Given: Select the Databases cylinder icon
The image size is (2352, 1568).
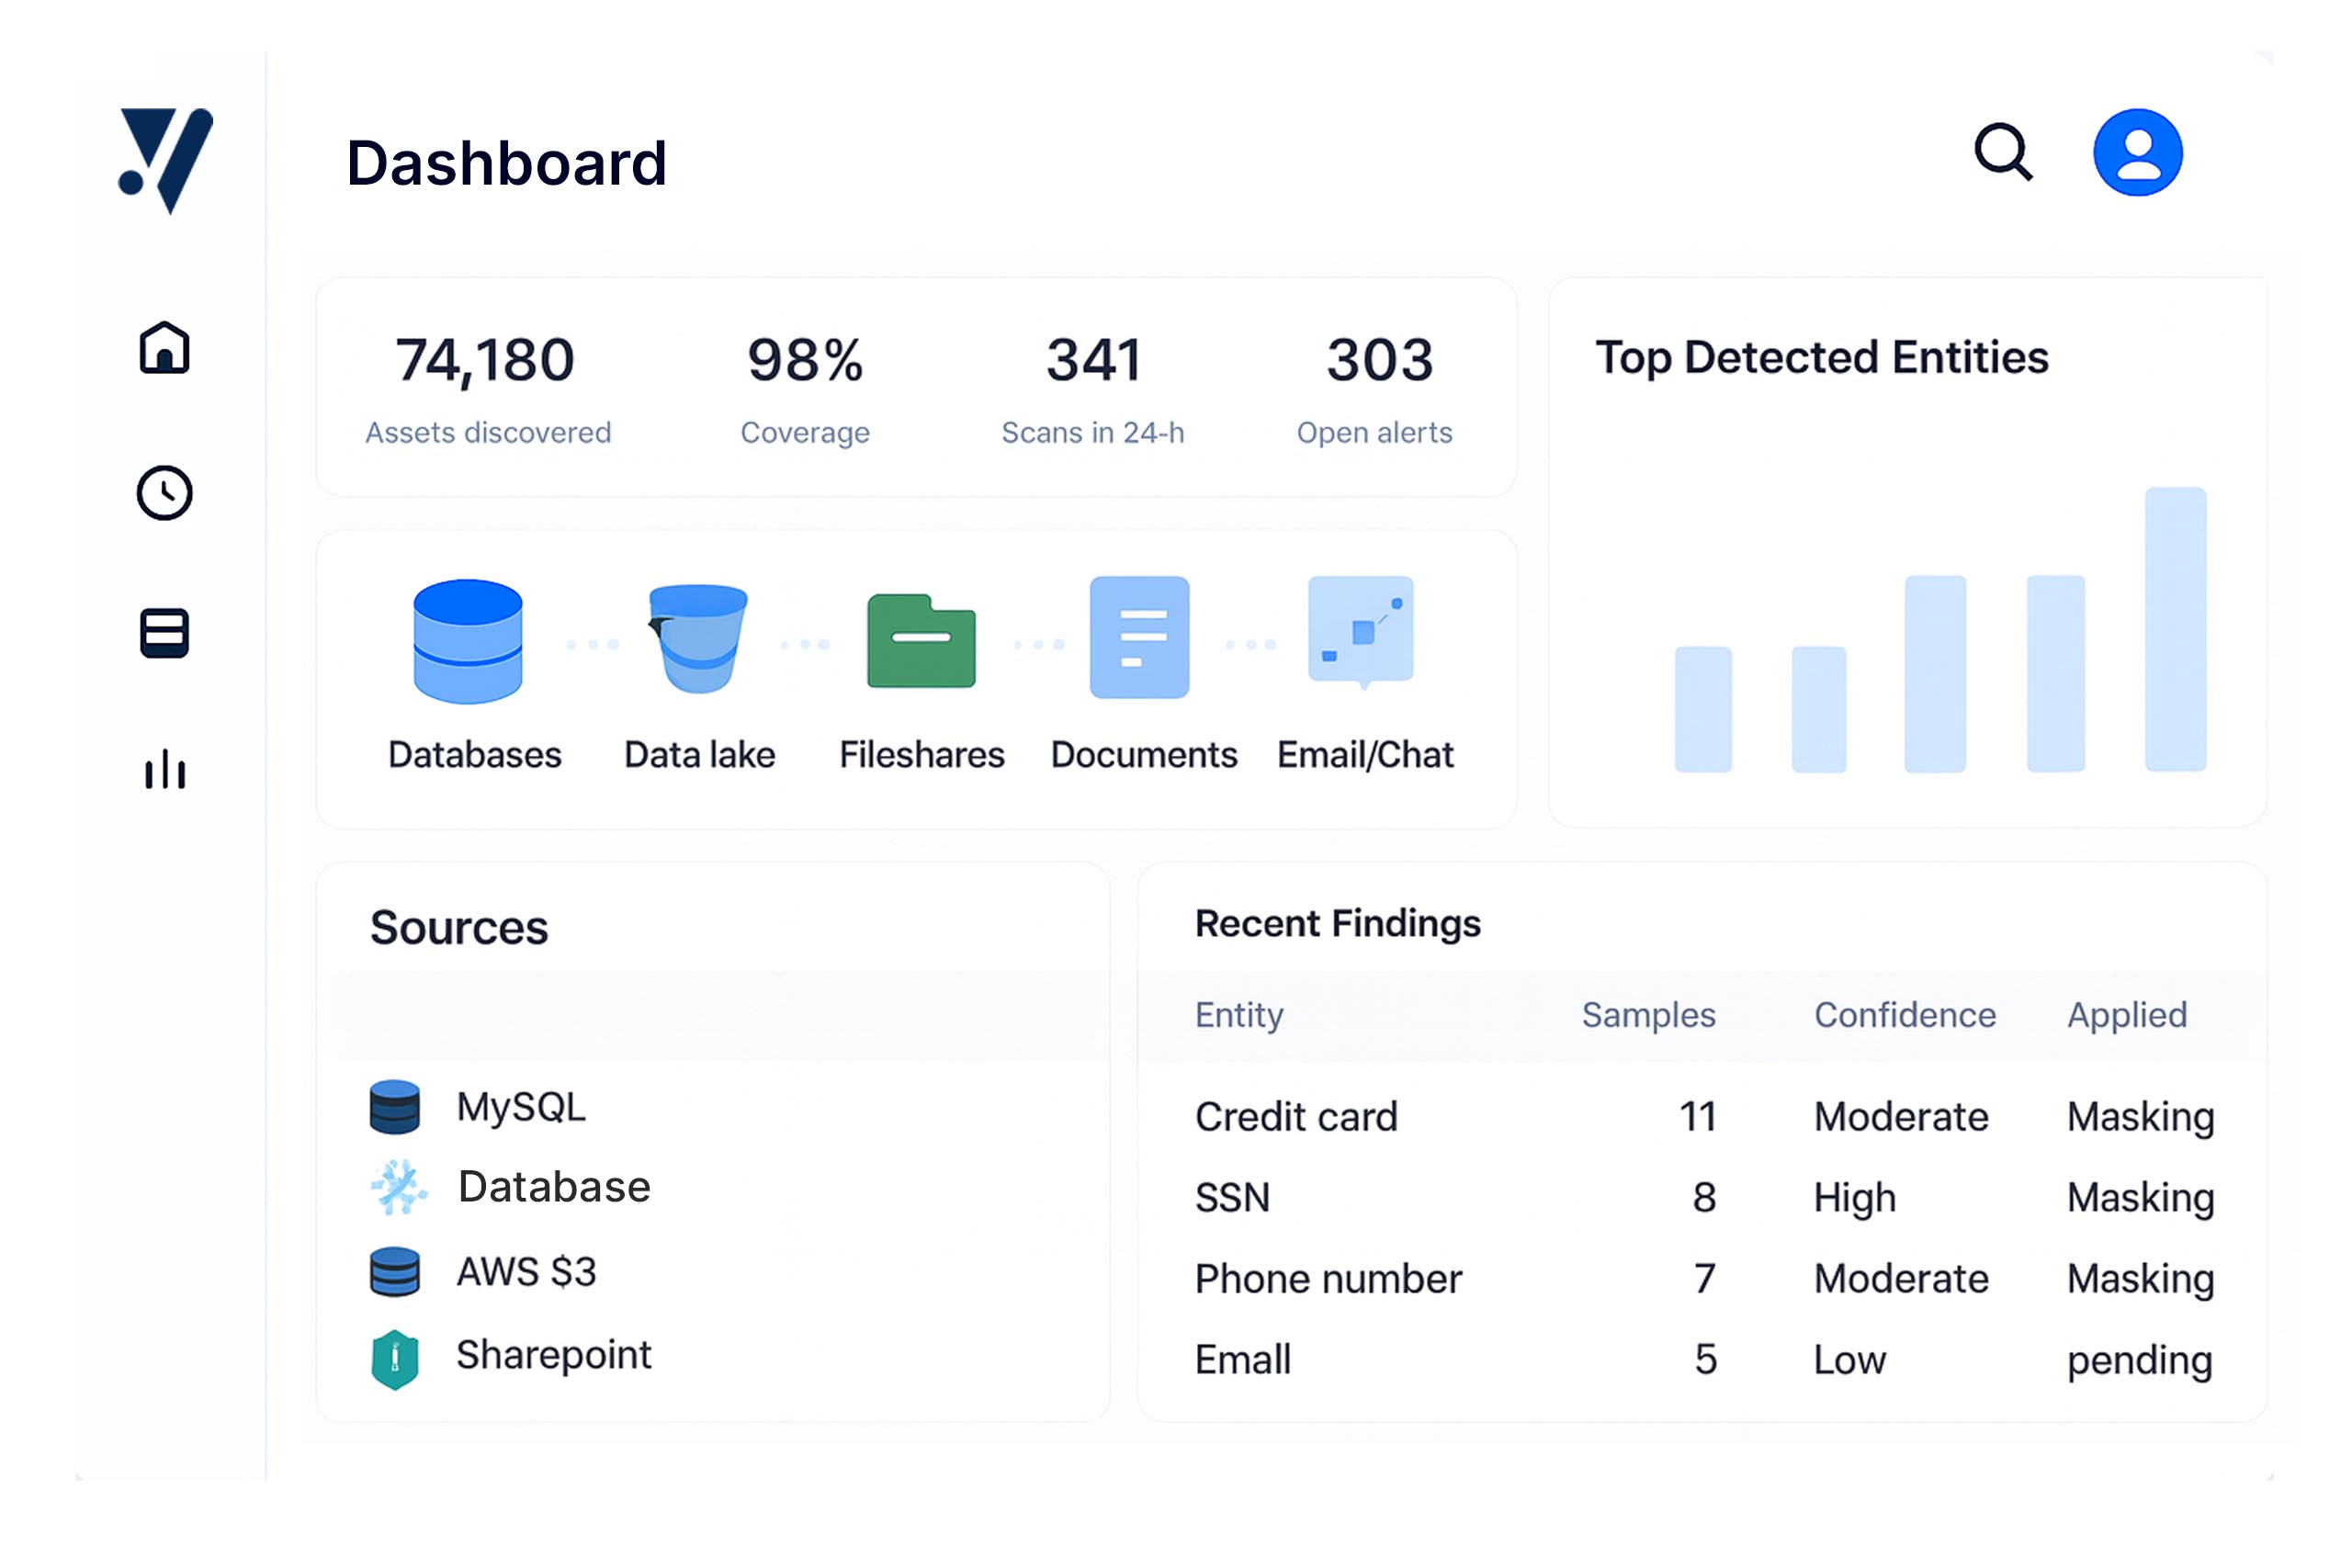Looking at the screenshot, I should point(468,641).
